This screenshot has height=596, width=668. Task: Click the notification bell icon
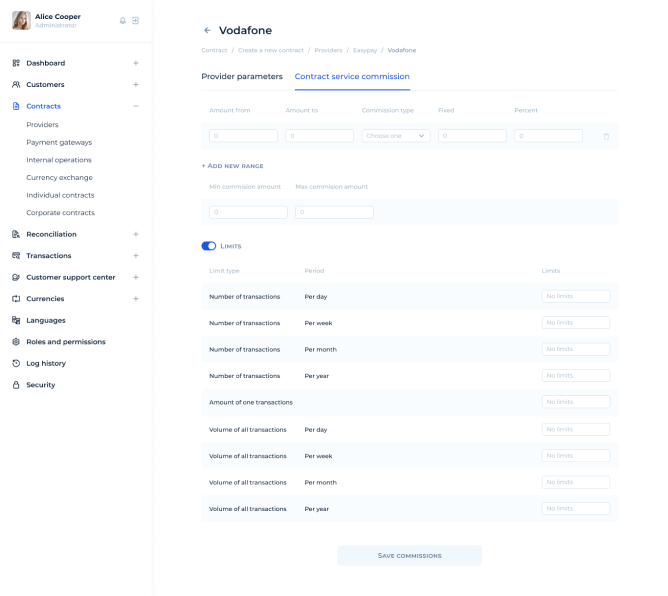123,20
